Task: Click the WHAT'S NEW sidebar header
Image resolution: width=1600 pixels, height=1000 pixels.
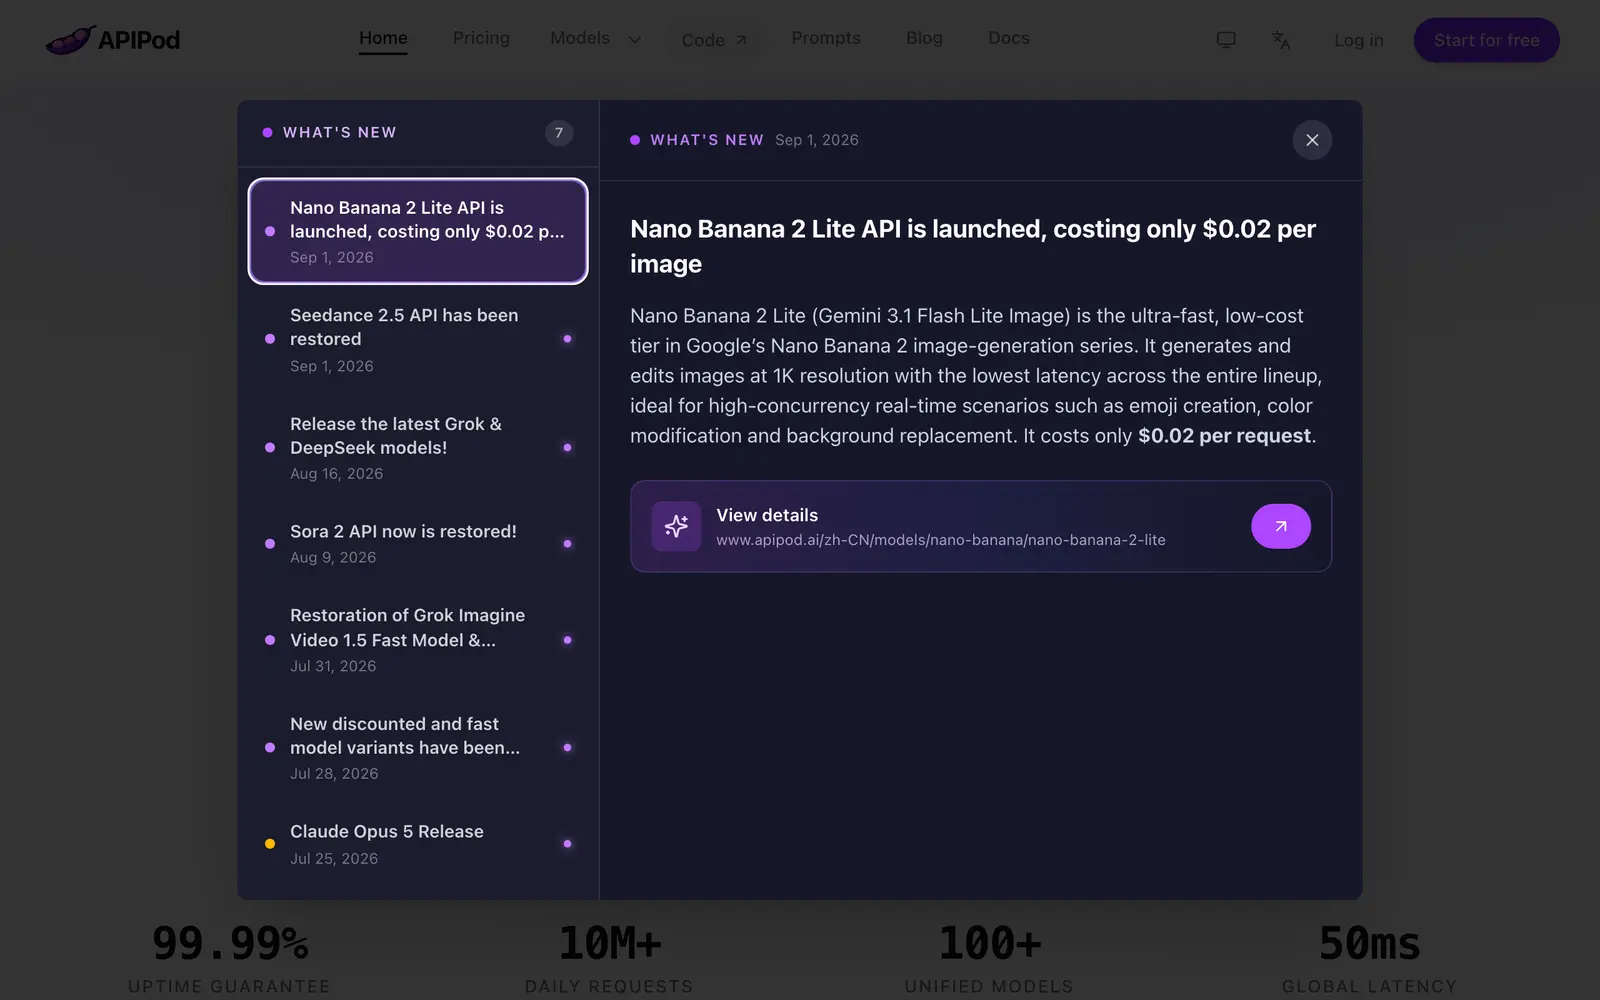Action: 339,132
